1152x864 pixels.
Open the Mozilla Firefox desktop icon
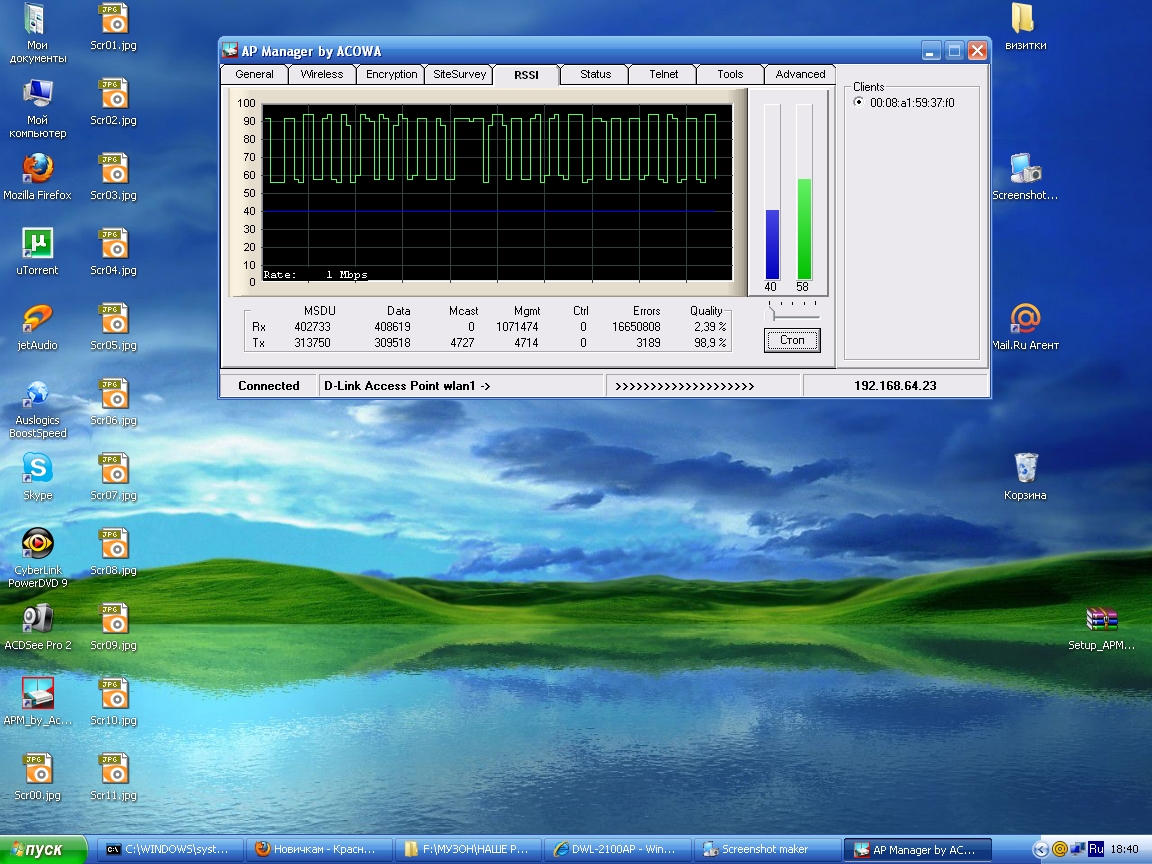[37, 168]
